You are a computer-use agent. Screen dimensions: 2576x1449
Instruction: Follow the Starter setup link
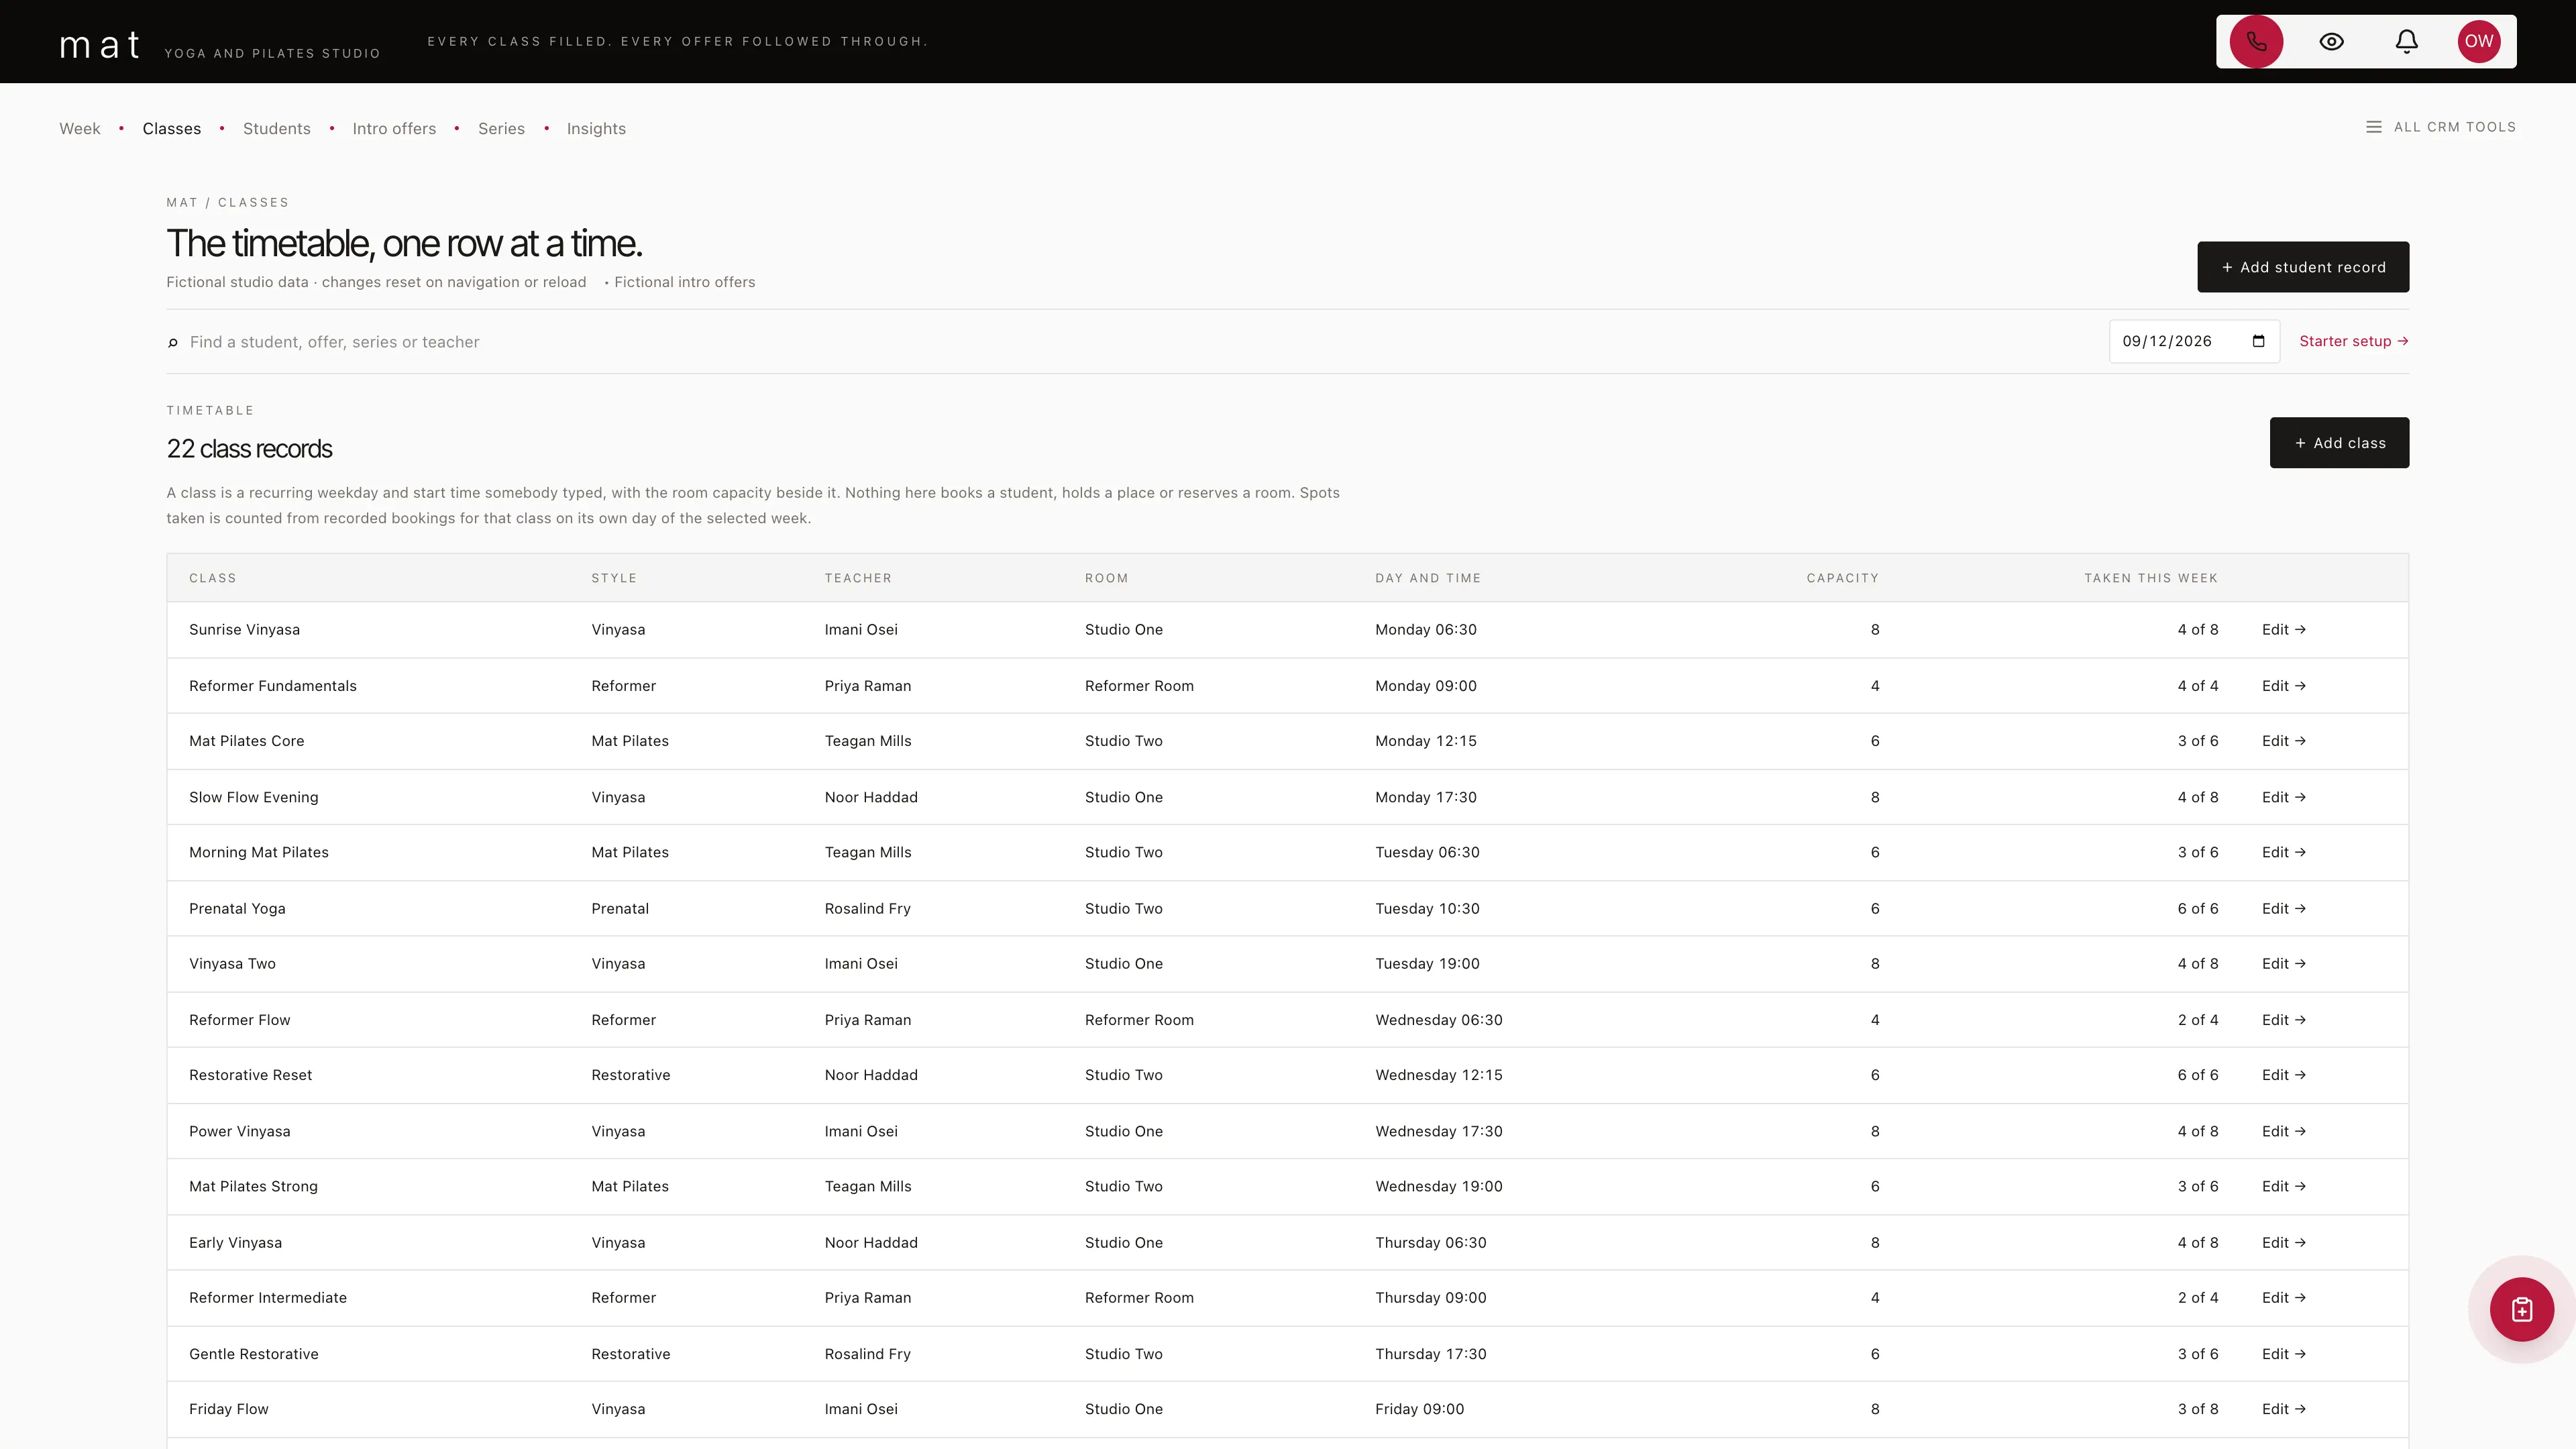point(2353,341)
